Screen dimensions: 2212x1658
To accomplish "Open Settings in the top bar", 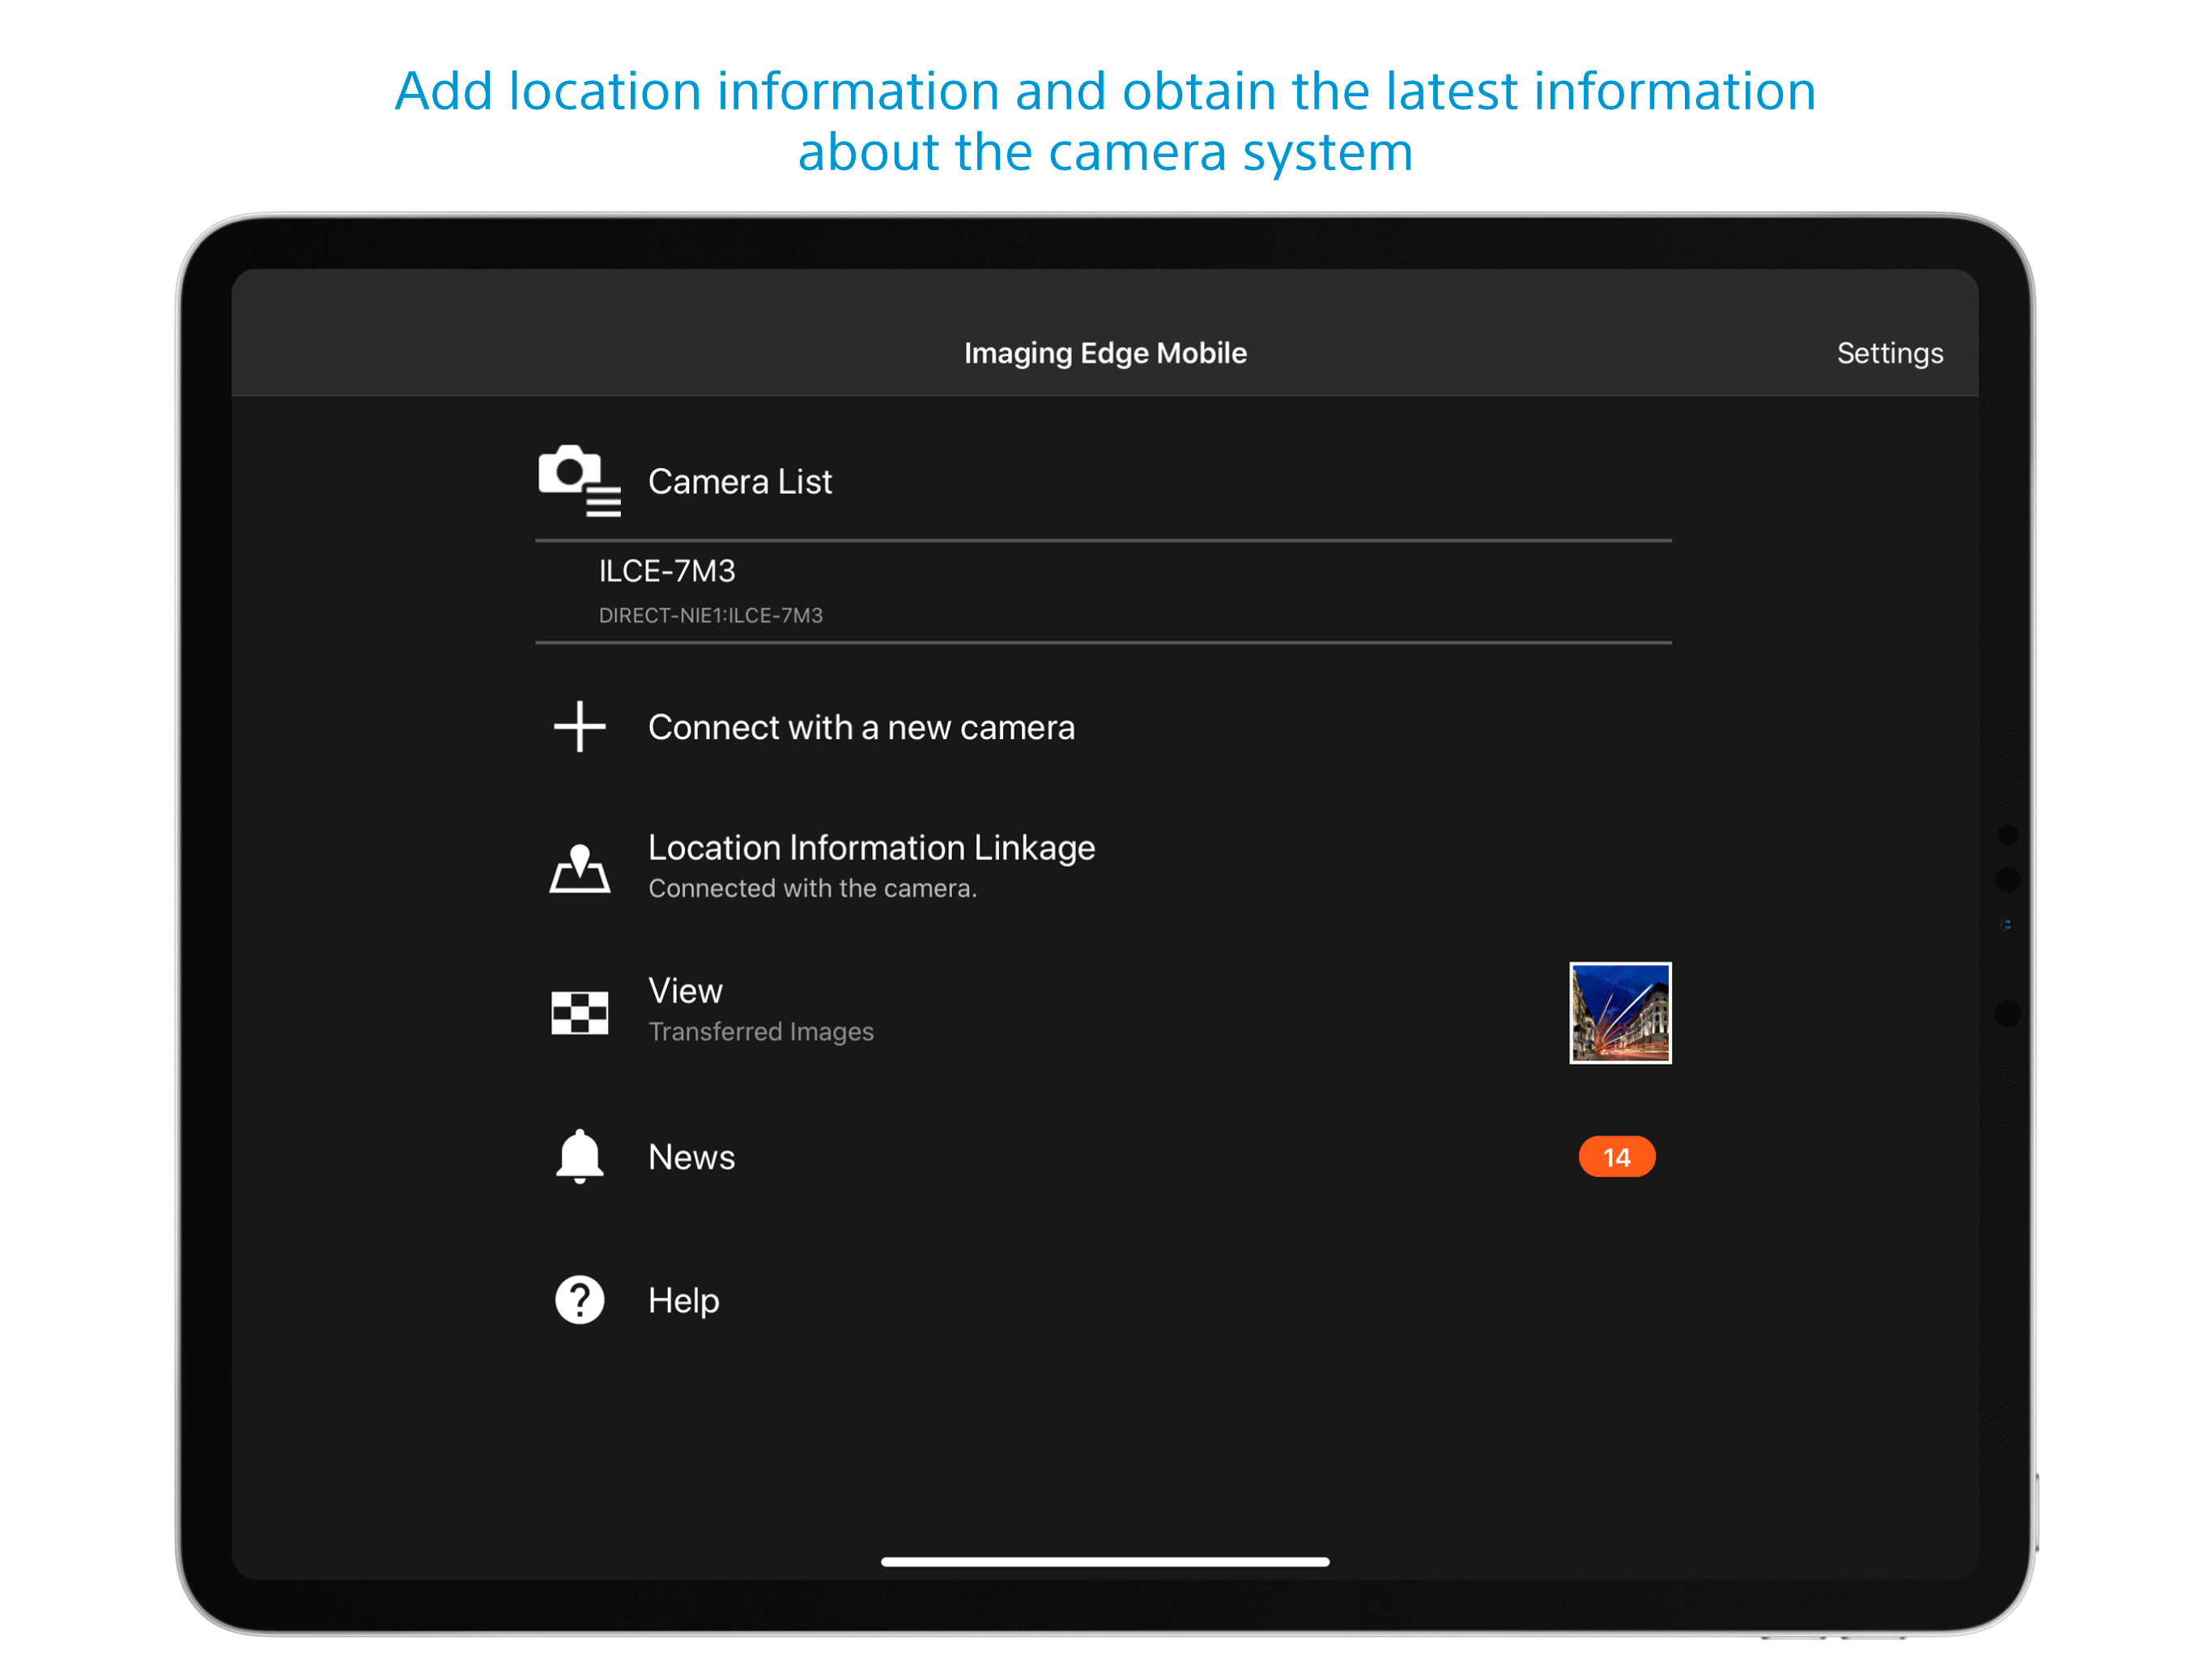I will coord(1889,353).
